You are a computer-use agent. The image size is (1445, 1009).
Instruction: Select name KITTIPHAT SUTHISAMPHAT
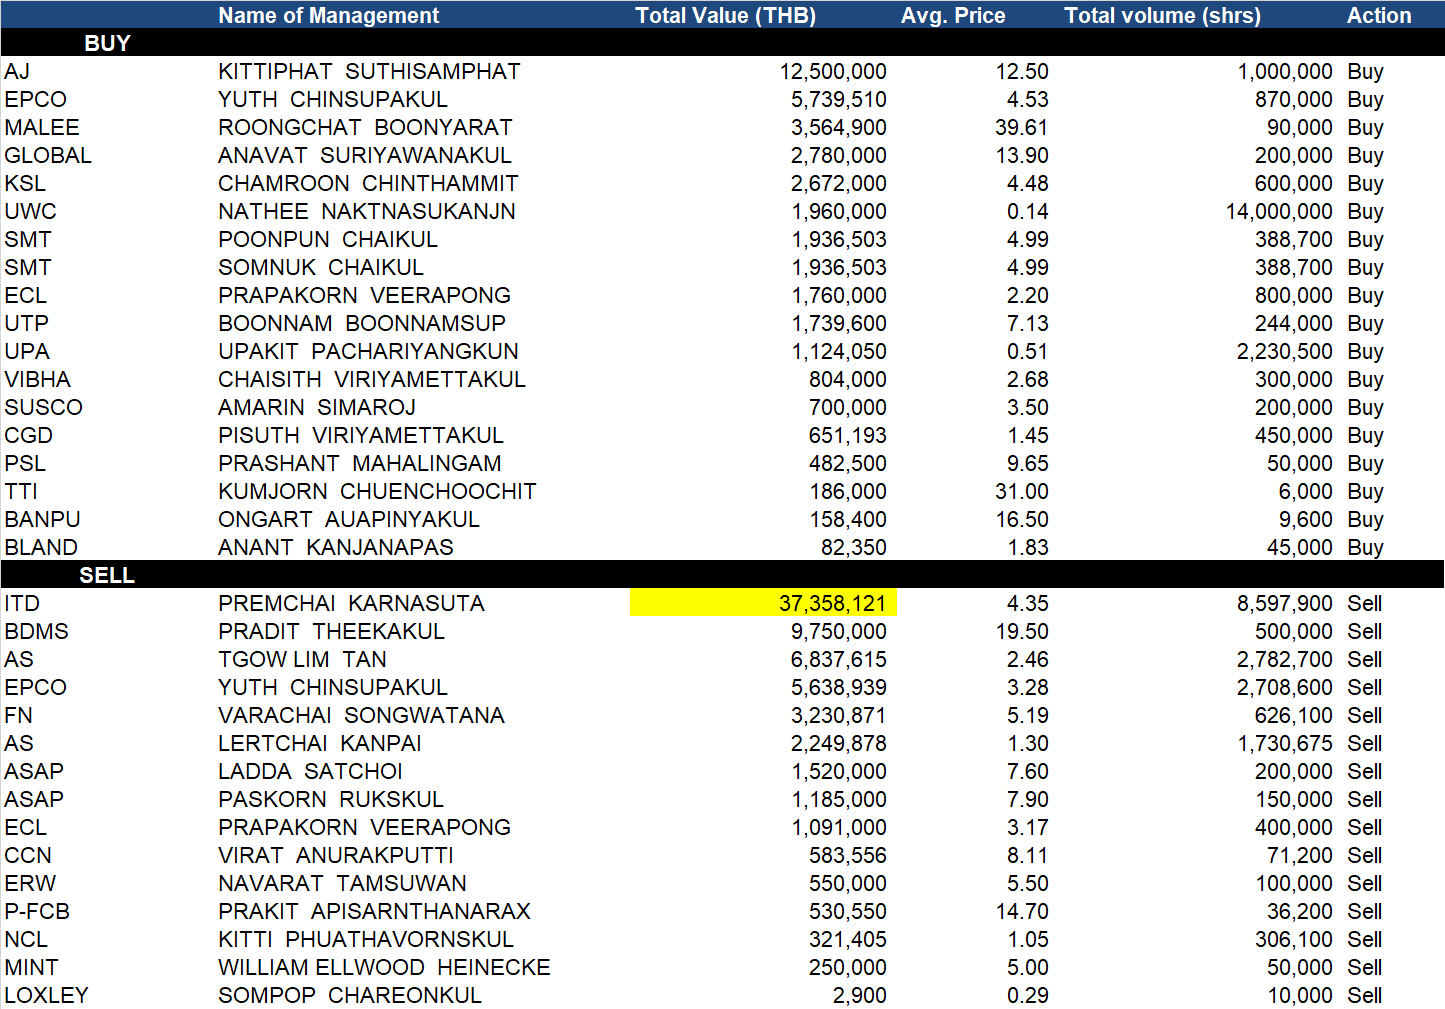(369, 71)
